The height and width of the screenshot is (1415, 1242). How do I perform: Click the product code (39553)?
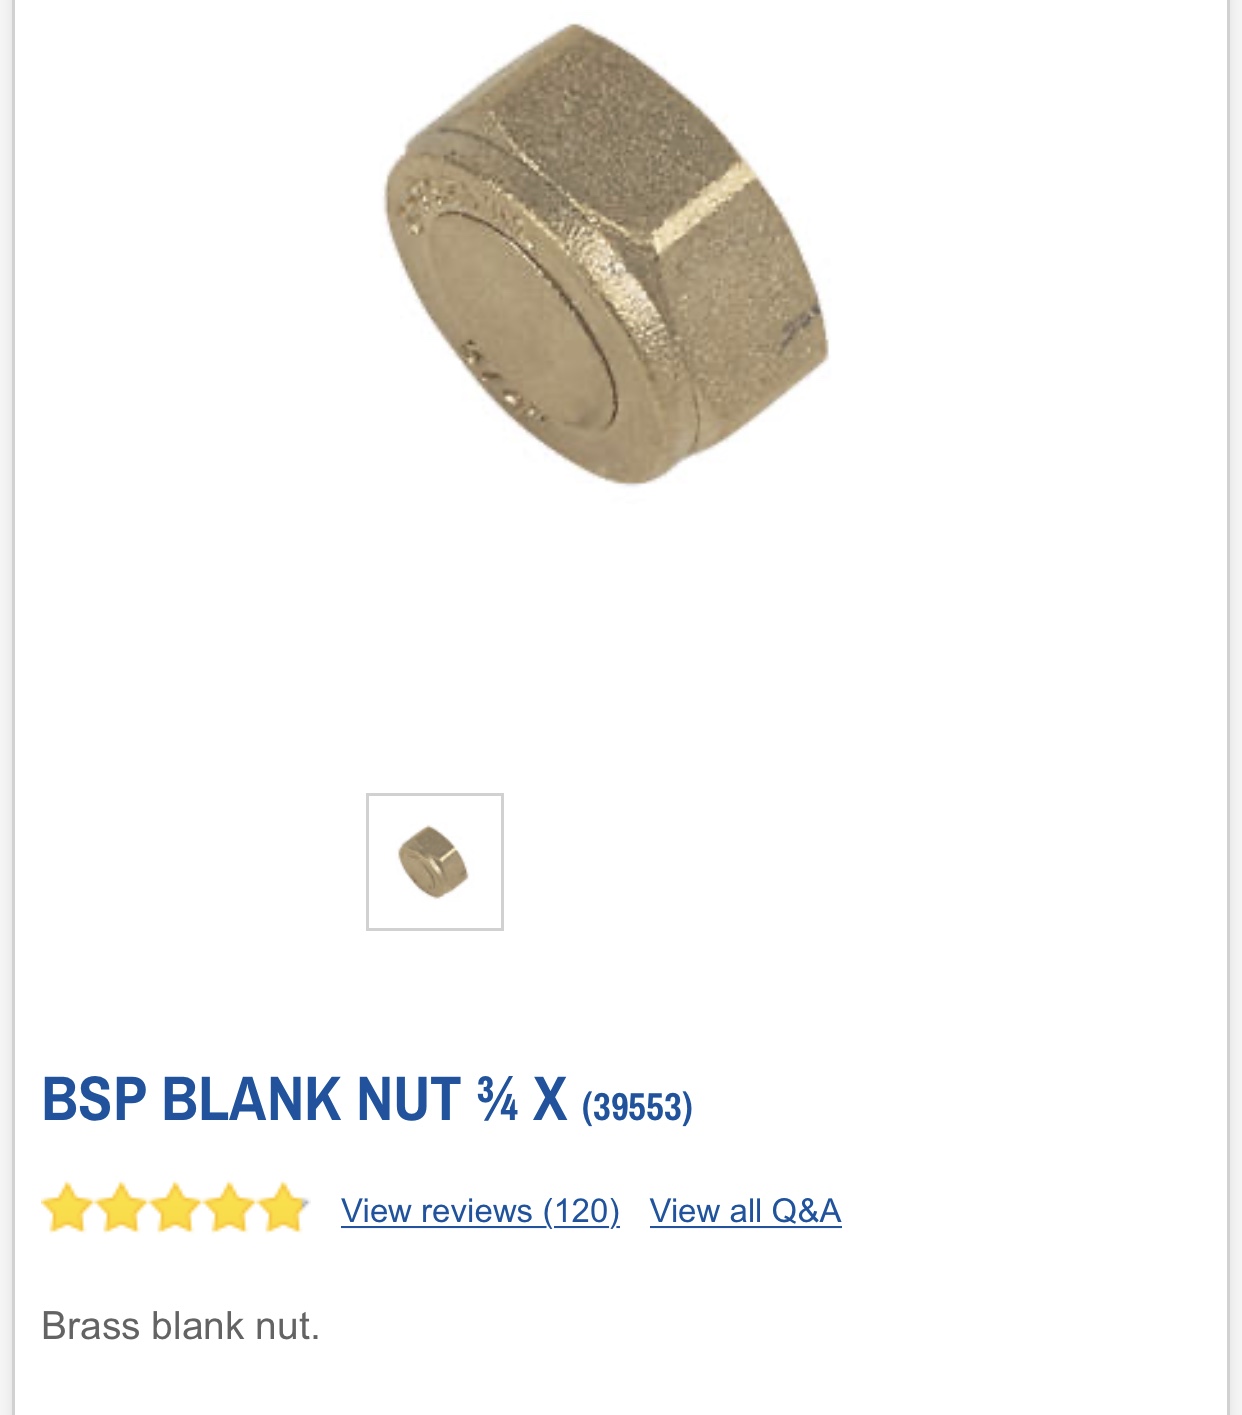pyautogui.click(x=637, y=1106)
